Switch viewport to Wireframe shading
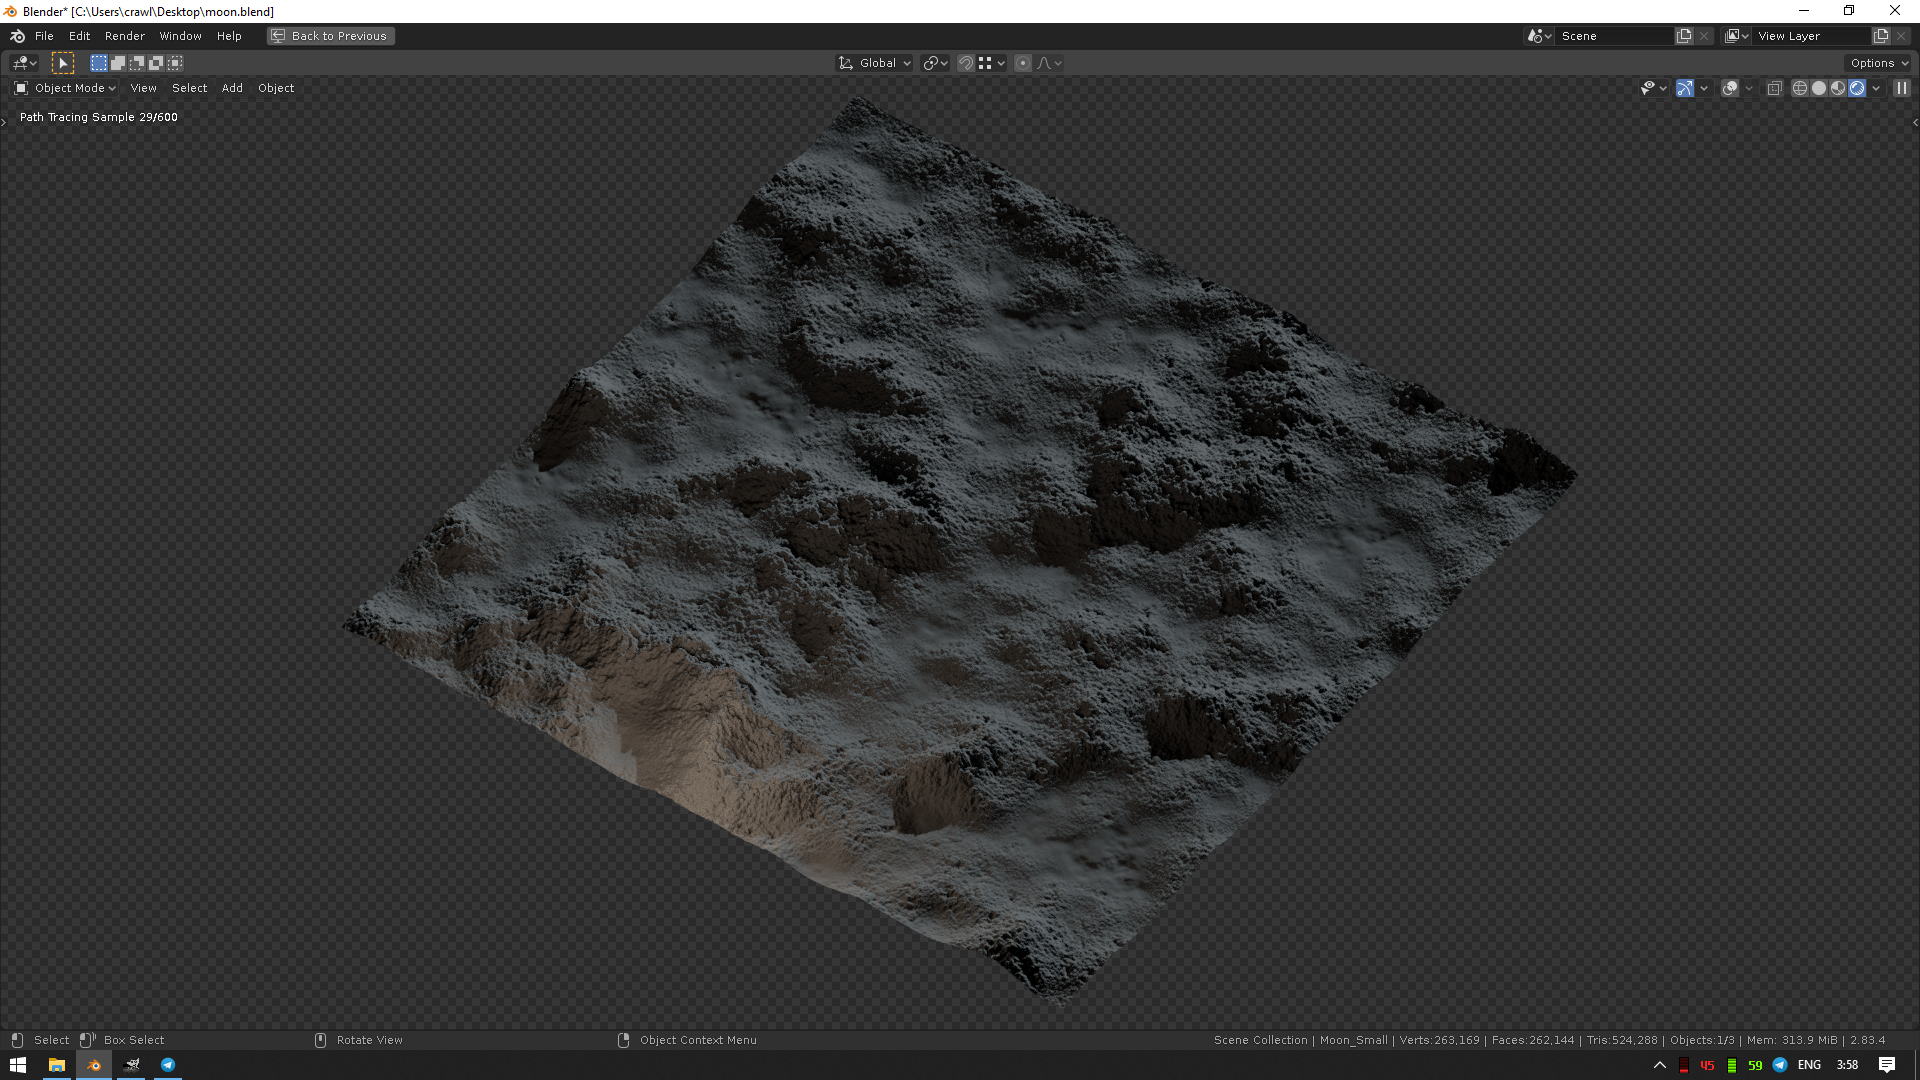 click(x=1800, y=88)
